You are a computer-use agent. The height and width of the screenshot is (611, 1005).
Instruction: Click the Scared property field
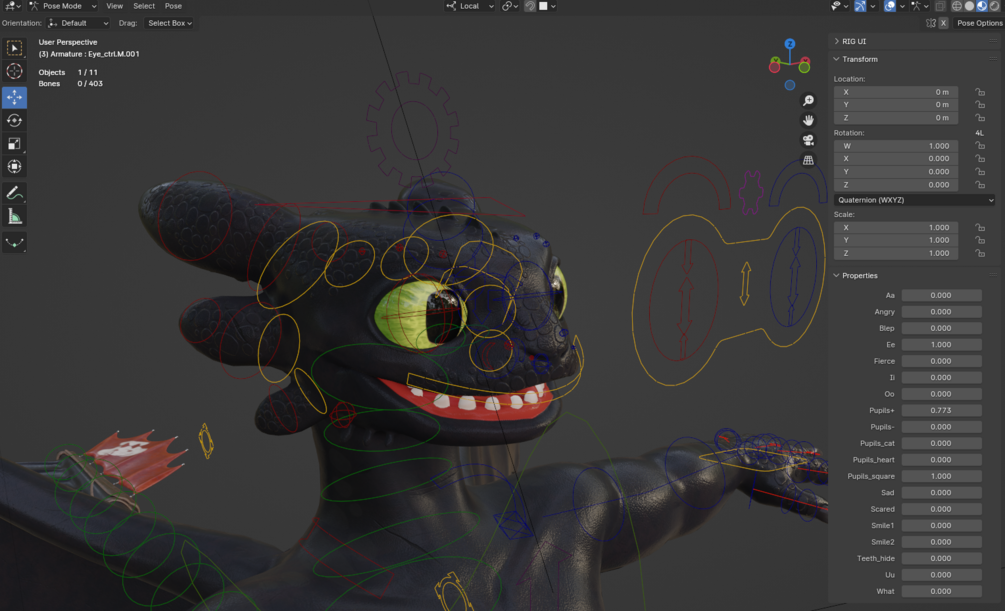pyautogui.click(x=941, y=509)
